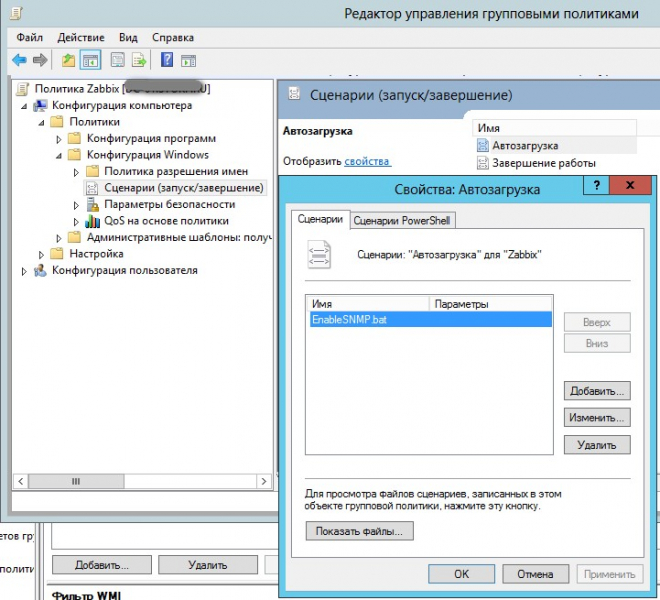This screenshot has height=600, width=660.
Task: Click the Forward arrow toolbar icon
Action: (39, 60)
